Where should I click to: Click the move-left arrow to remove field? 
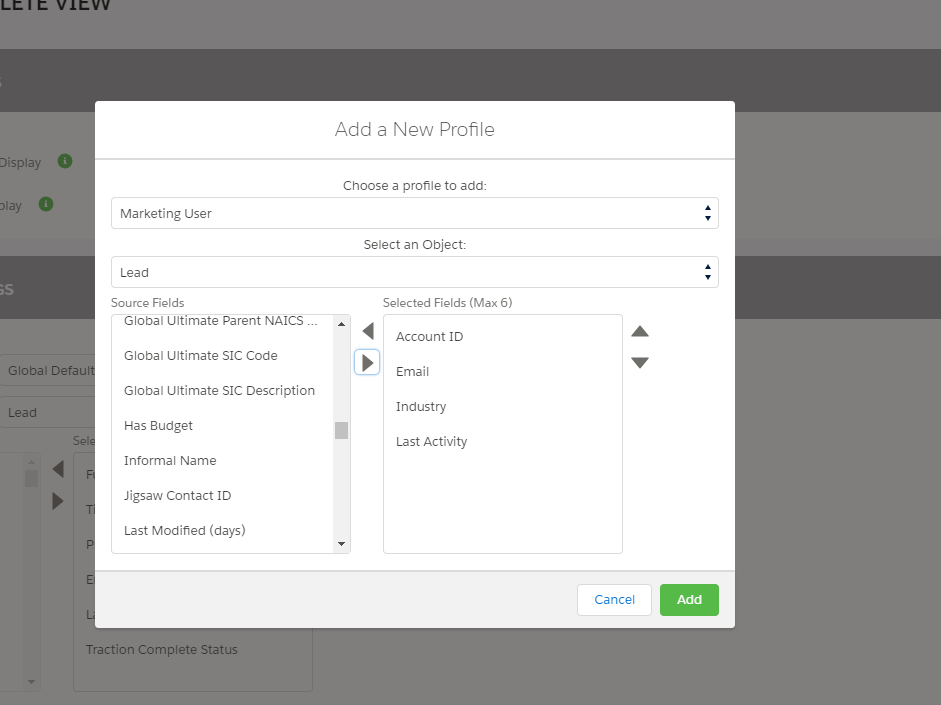tap(367, 331)
